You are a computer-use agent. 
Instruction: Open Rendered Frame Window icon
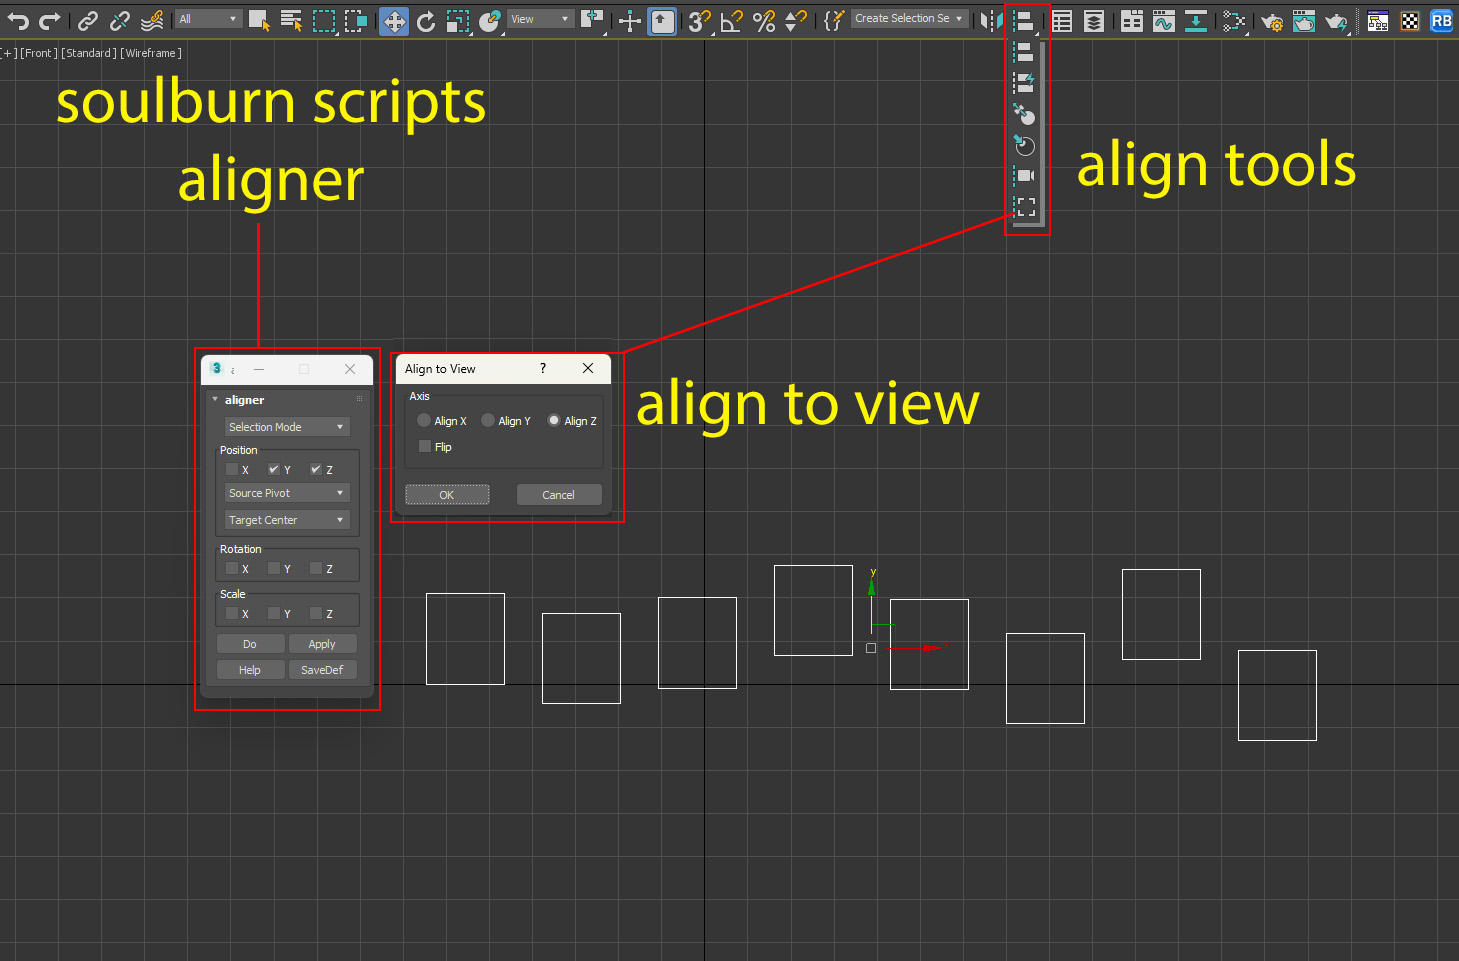pos(1304,20)
